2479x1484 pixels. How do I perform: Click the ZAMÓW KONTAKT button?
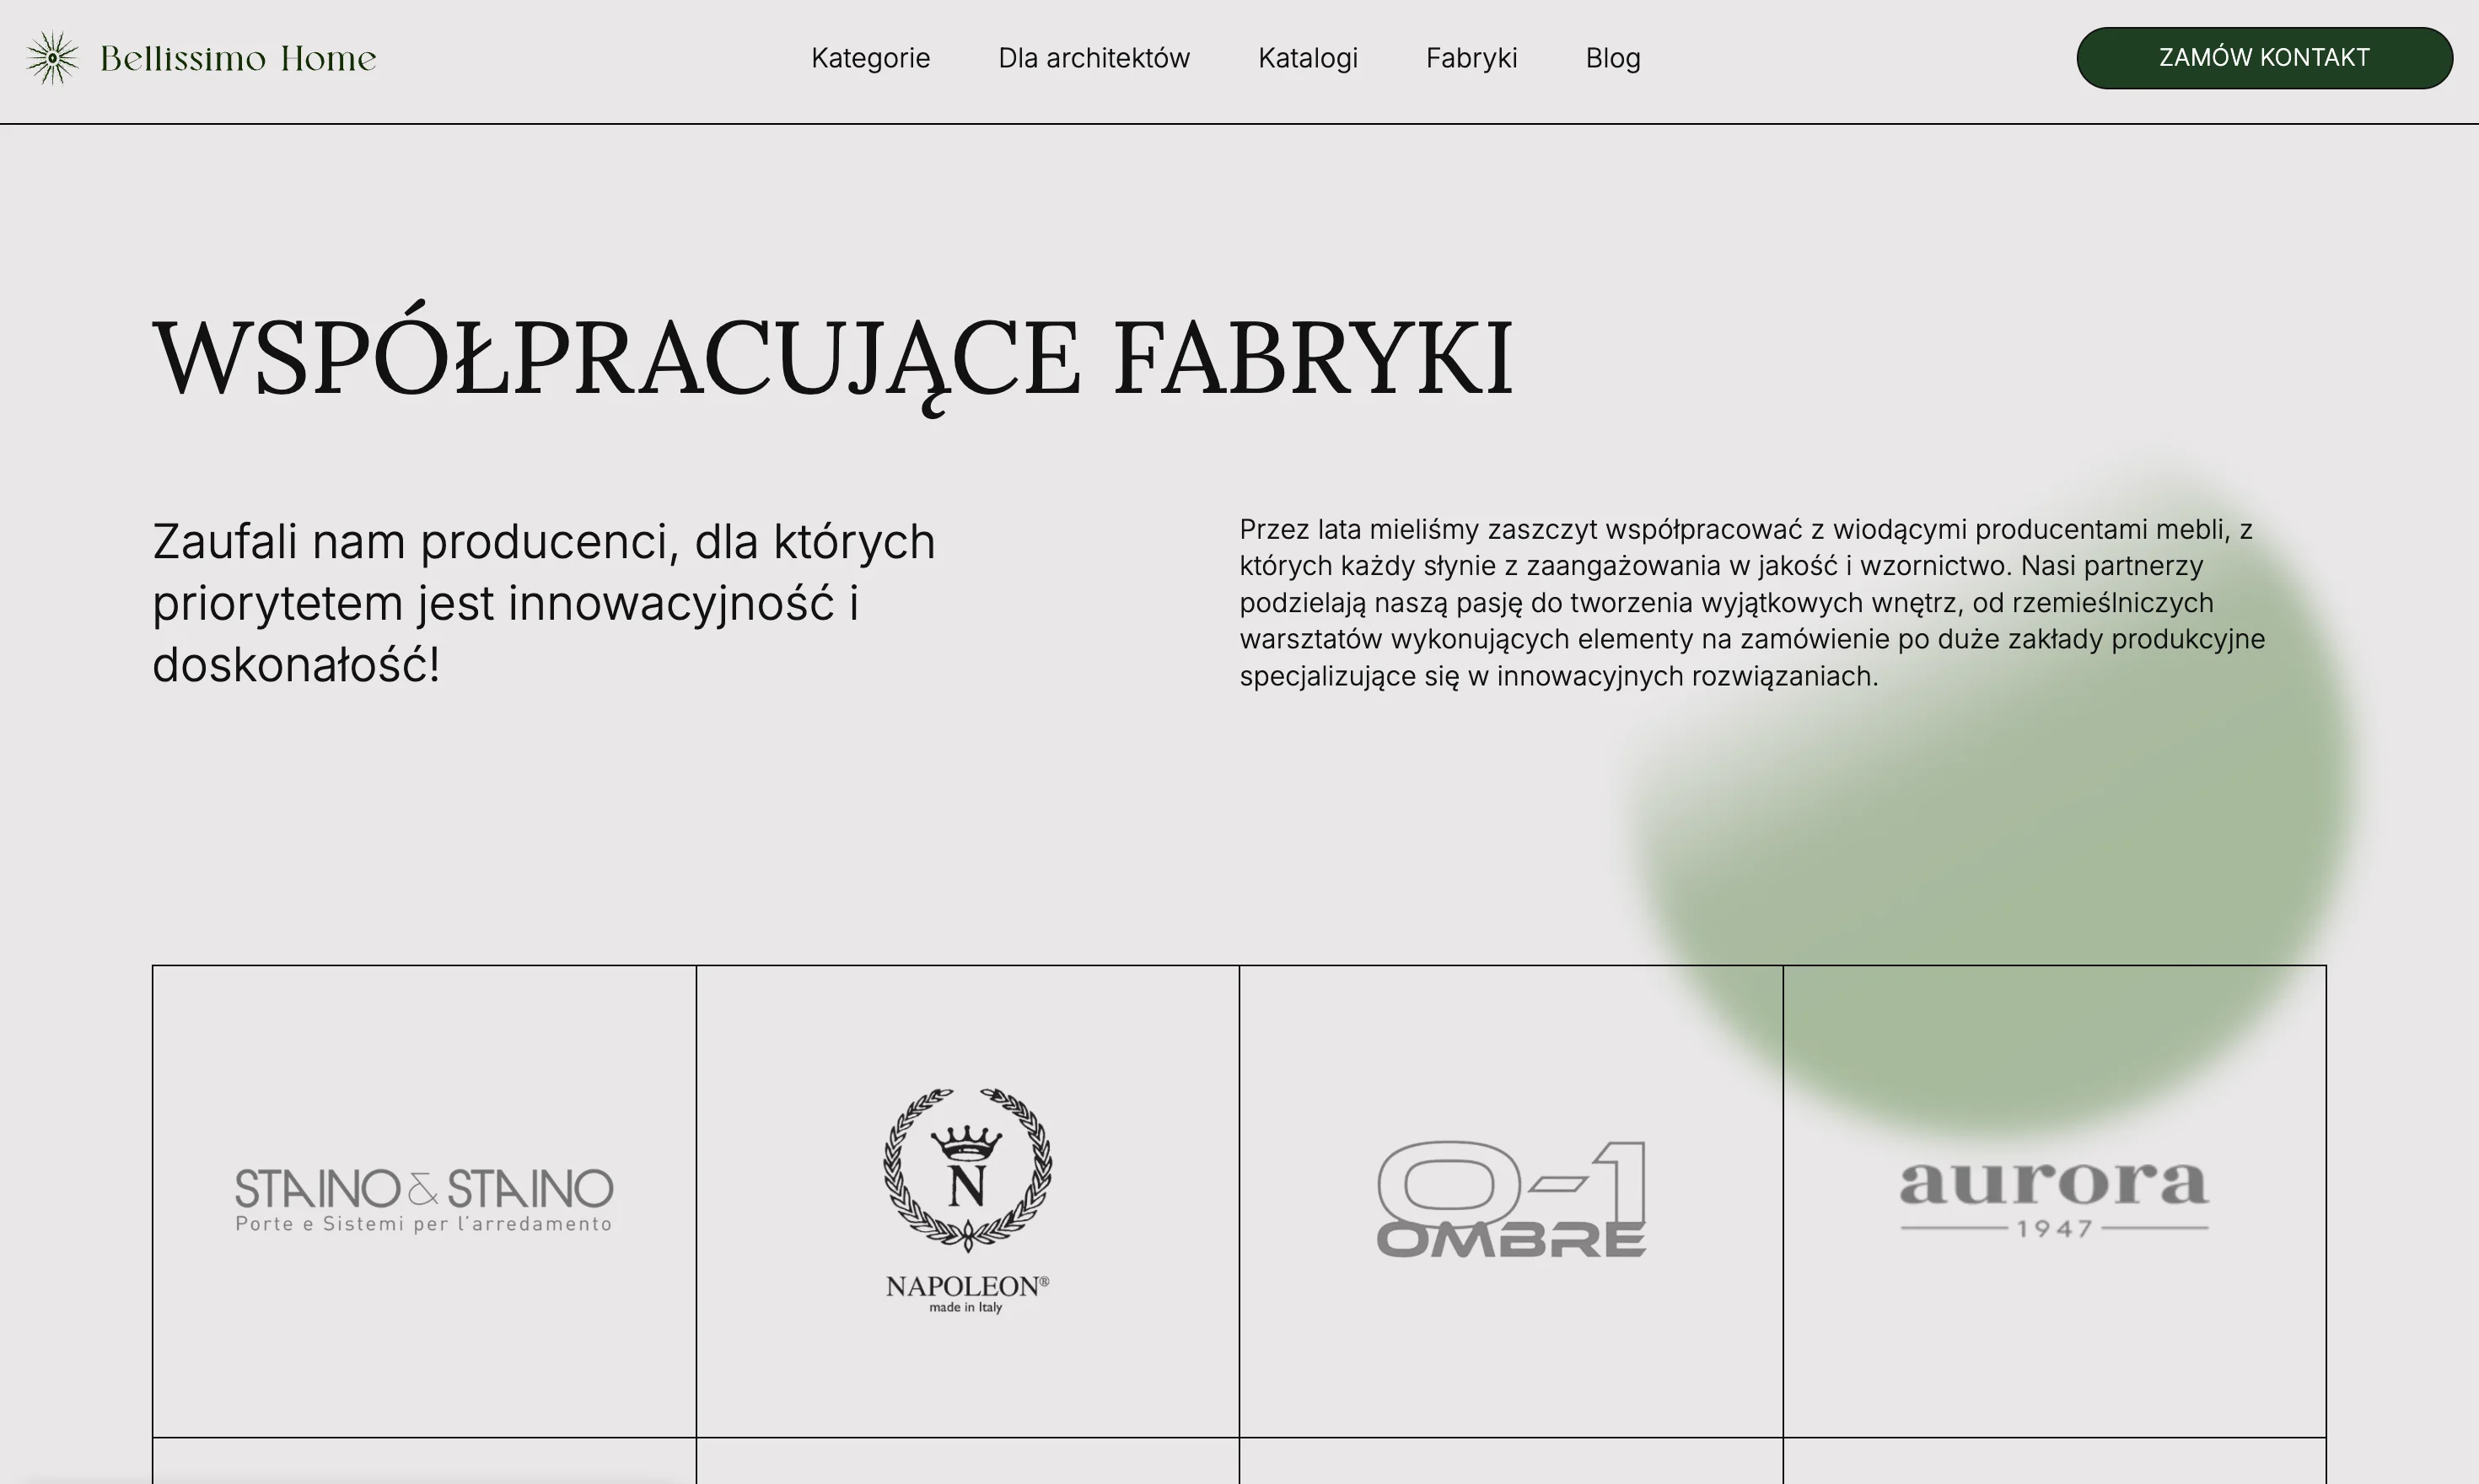click(2264, 58)
